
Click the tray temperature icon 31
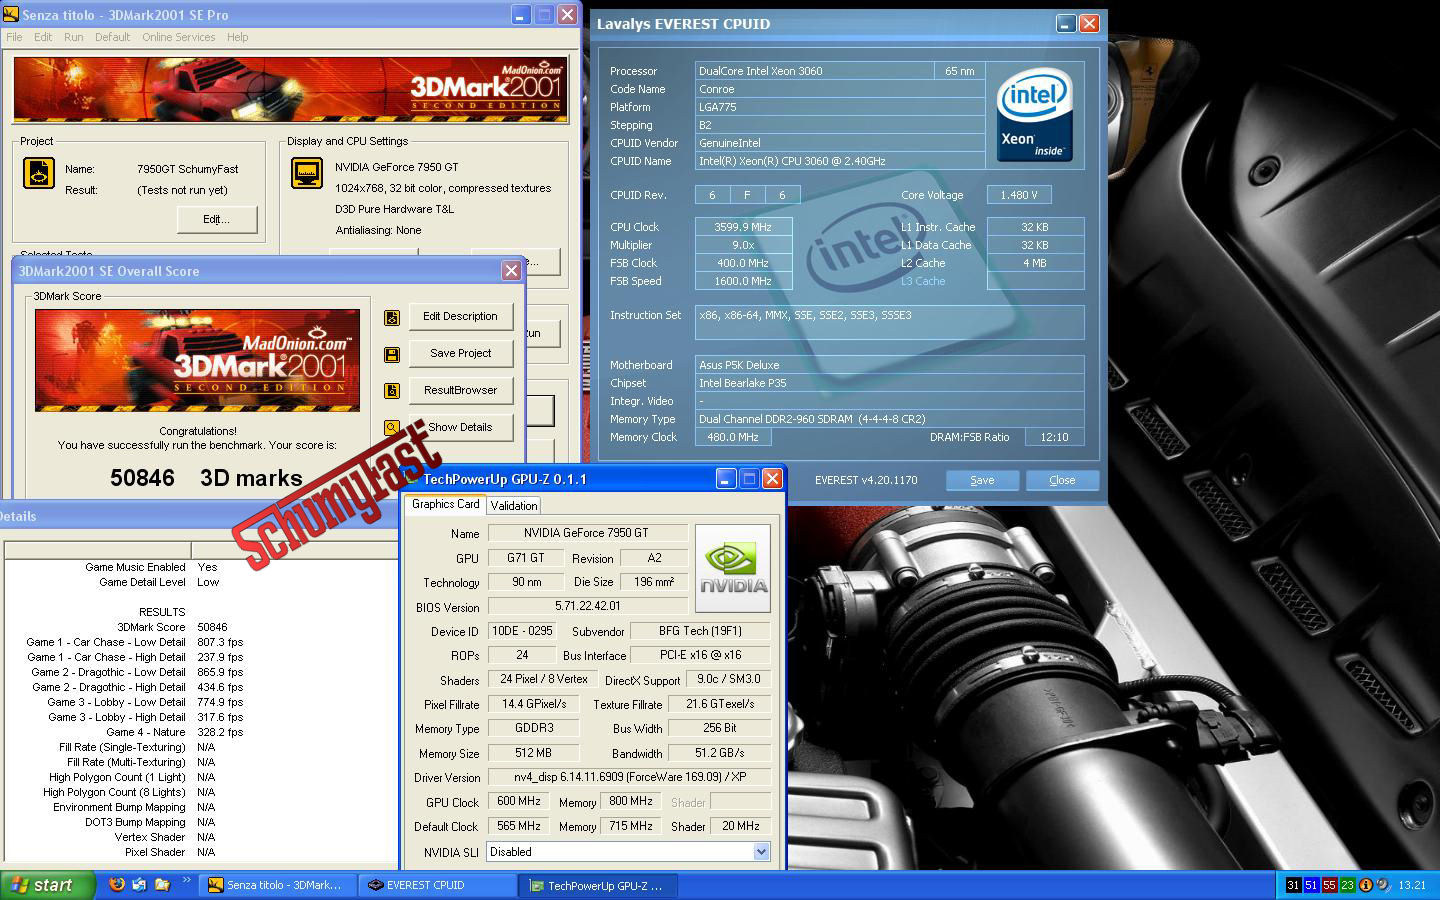1293,885
